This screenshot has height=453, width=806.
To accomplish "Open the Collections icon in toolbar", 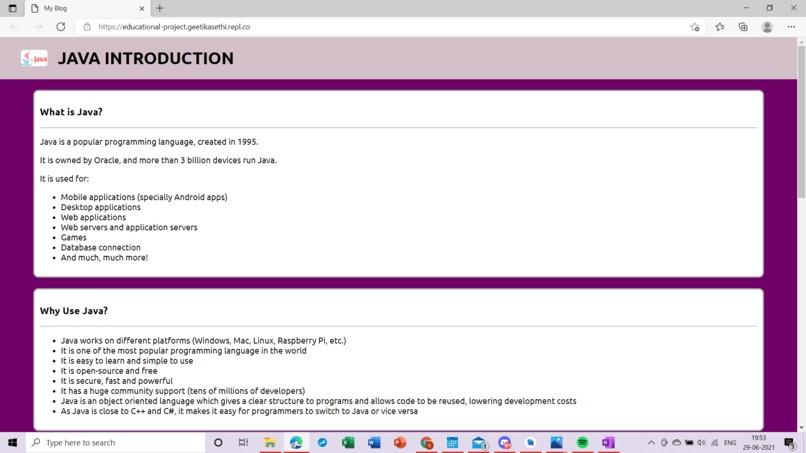I will pos(743,27).
